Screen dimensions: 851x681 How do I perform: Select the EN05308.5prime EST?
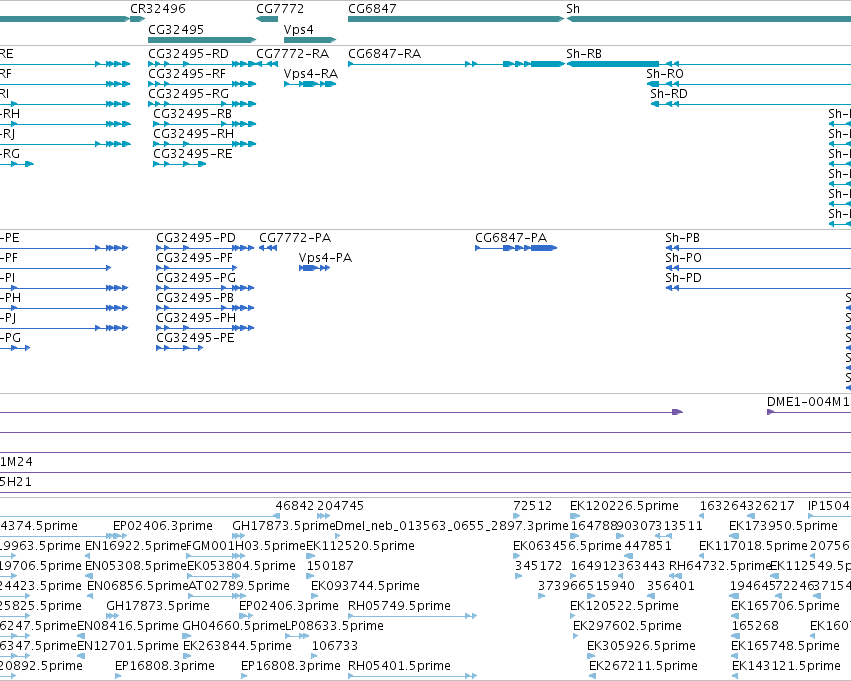[x=136, y=566]
